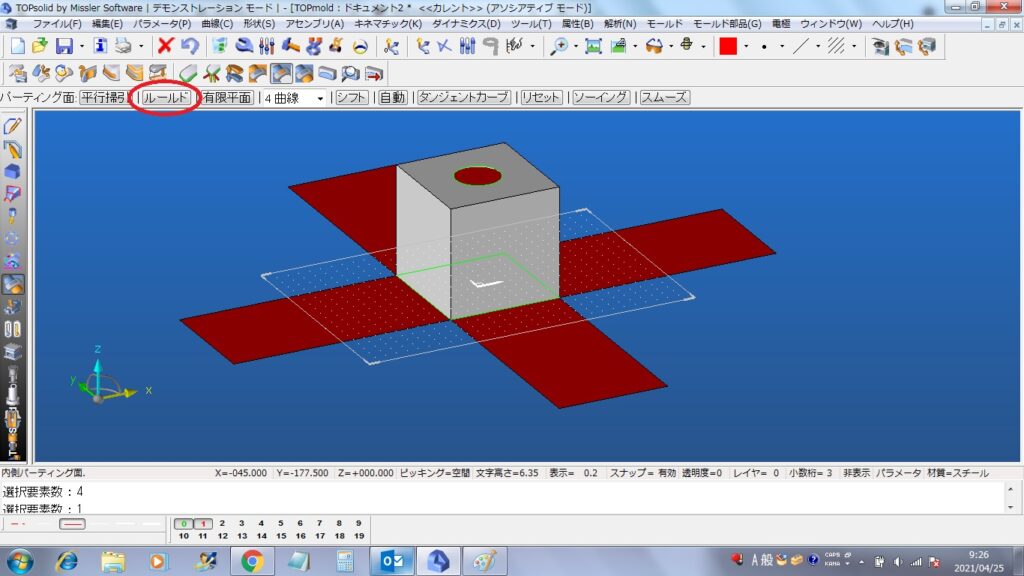1024x576 pixels.
Task: Select the highlighted parting surface icon
Action: click(281, 74)
